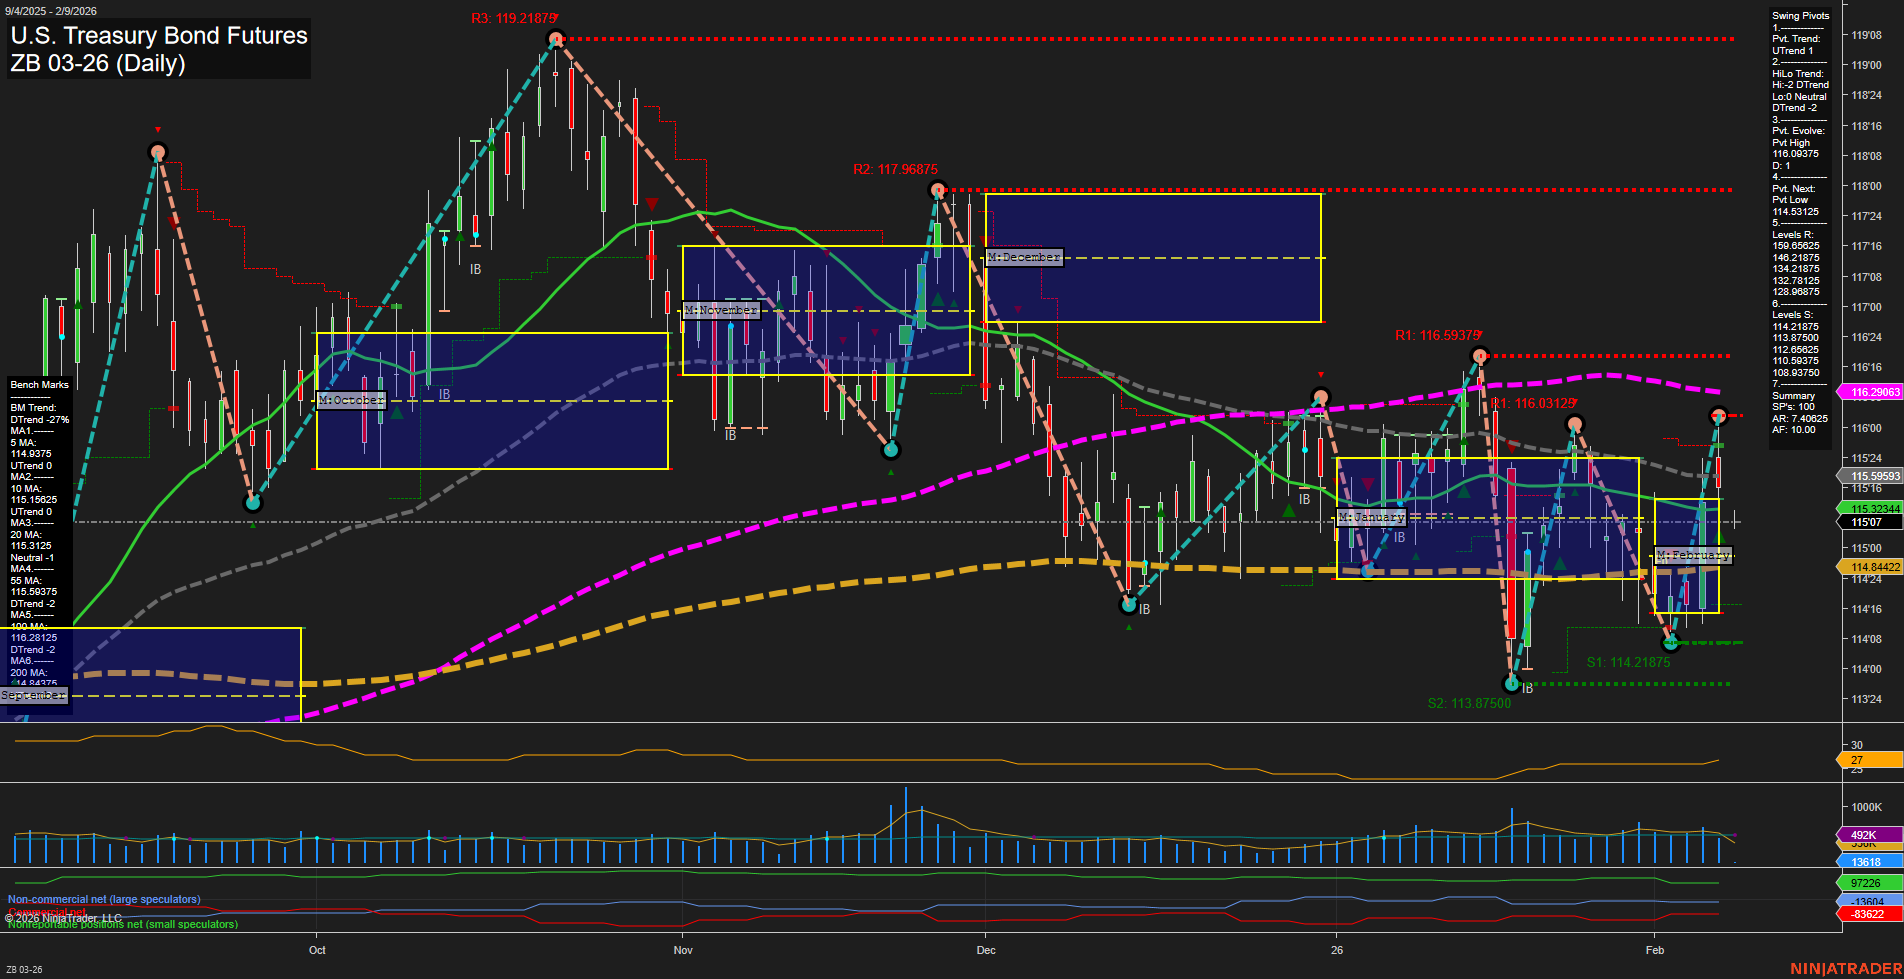The height and width of the screenshot is (979, 1904).
Task: Click the swing pivot circle at R2 117.96875
Action: coord(937,189)
